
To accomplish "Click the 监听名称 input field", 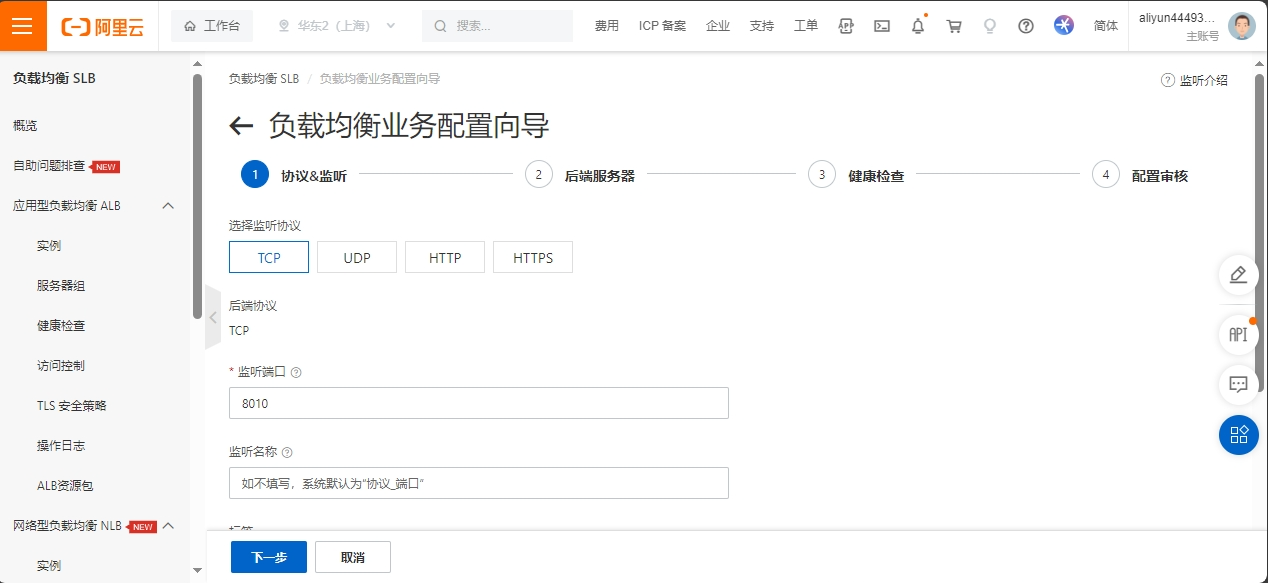I will pos(478,483).
